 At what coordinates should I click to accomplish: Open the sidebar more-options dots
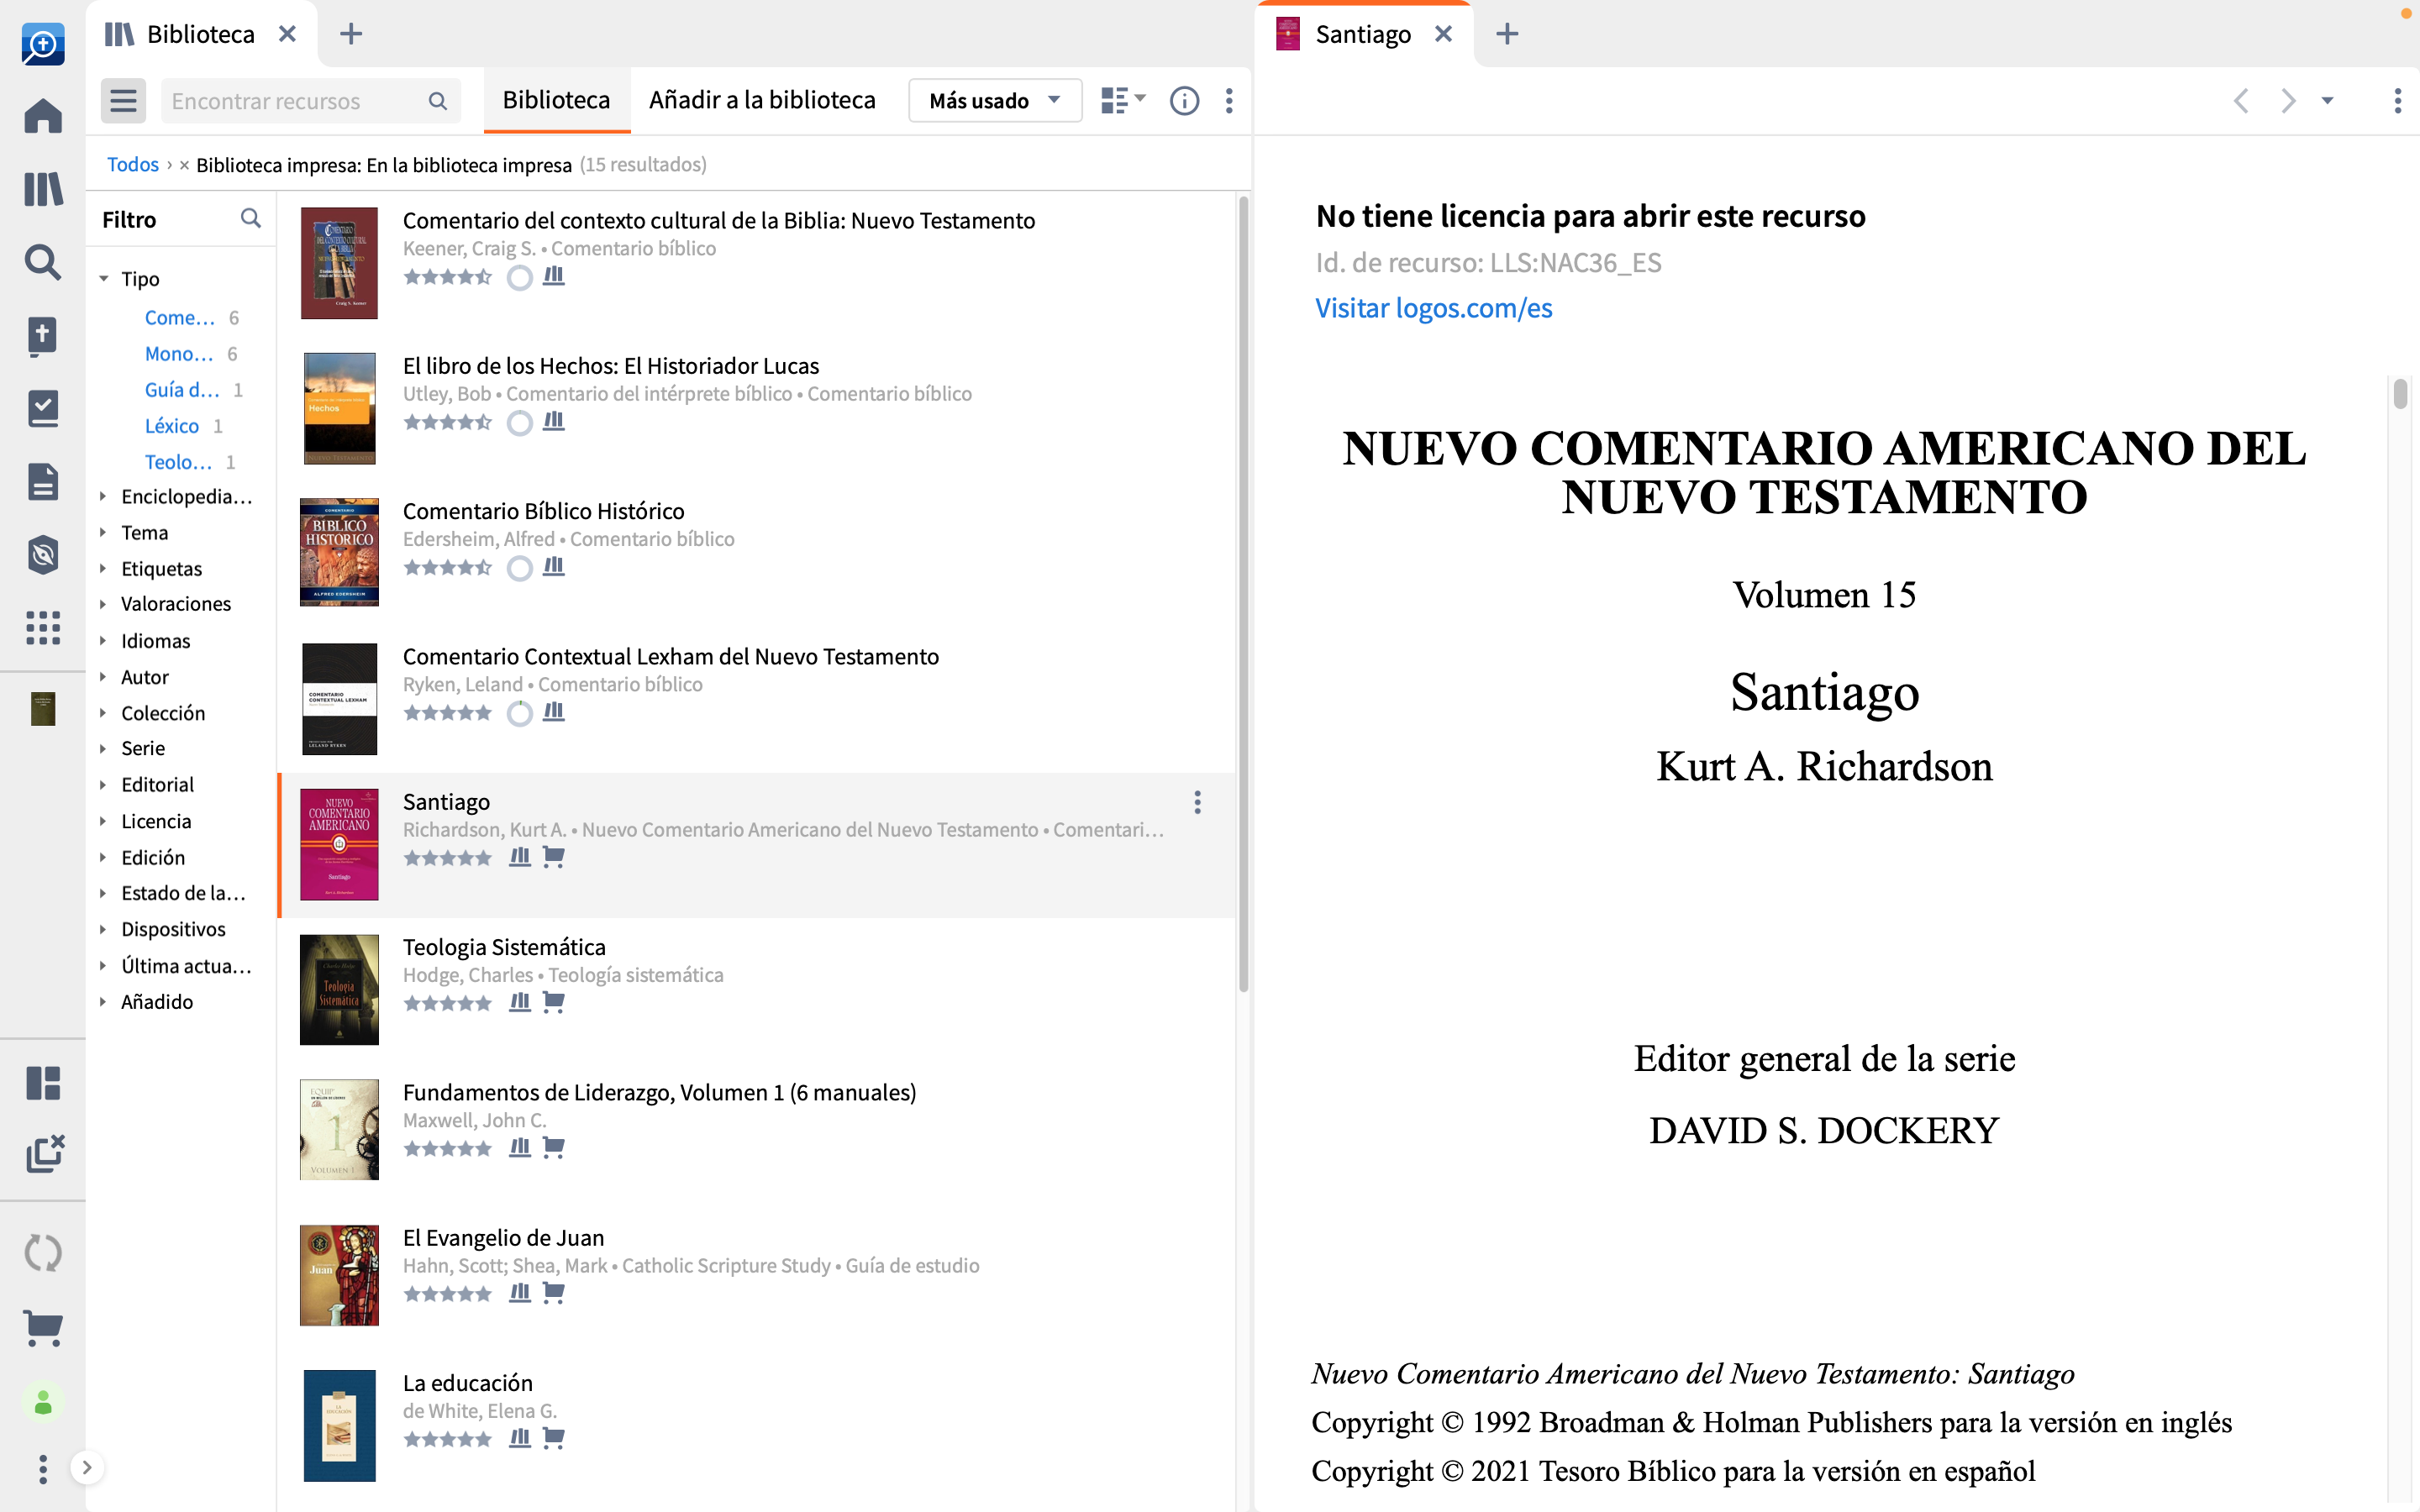(43, 1469)
